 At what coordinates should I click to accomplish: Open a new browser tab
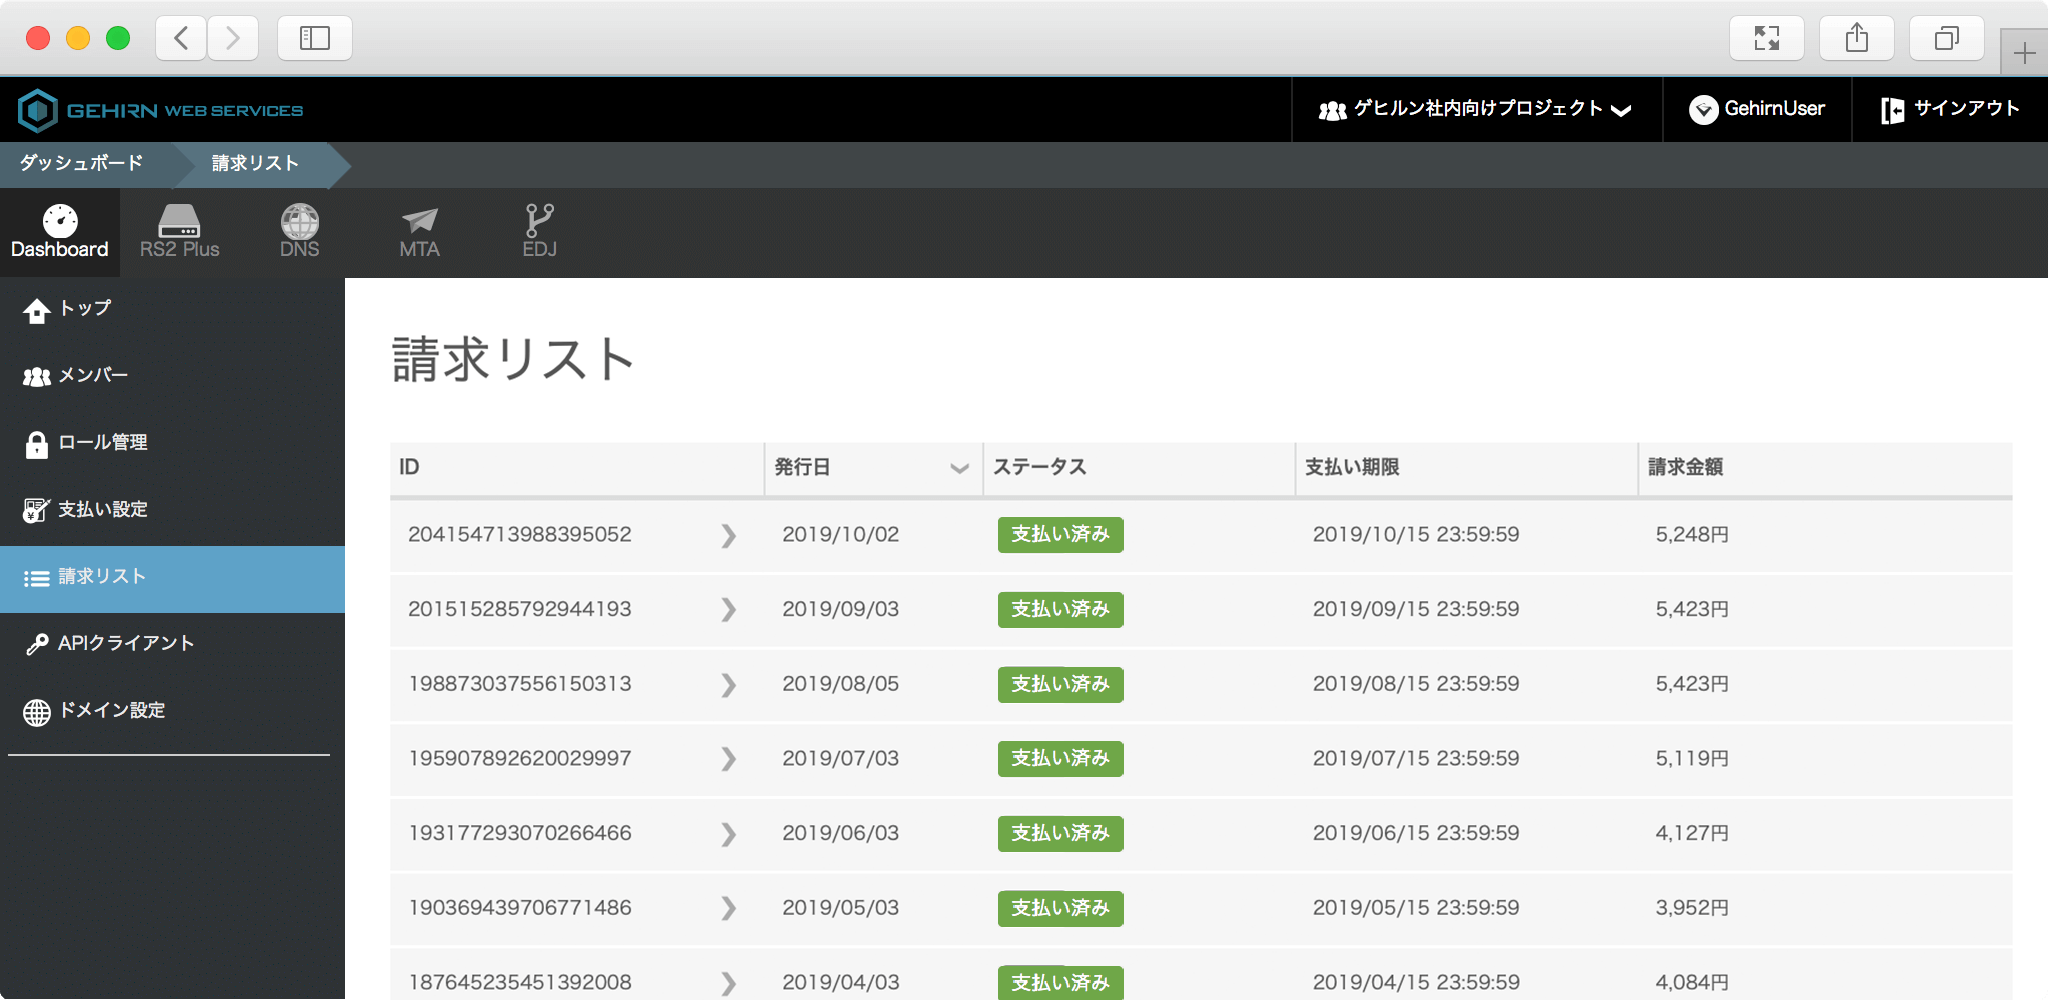[x=2023, y=53]
